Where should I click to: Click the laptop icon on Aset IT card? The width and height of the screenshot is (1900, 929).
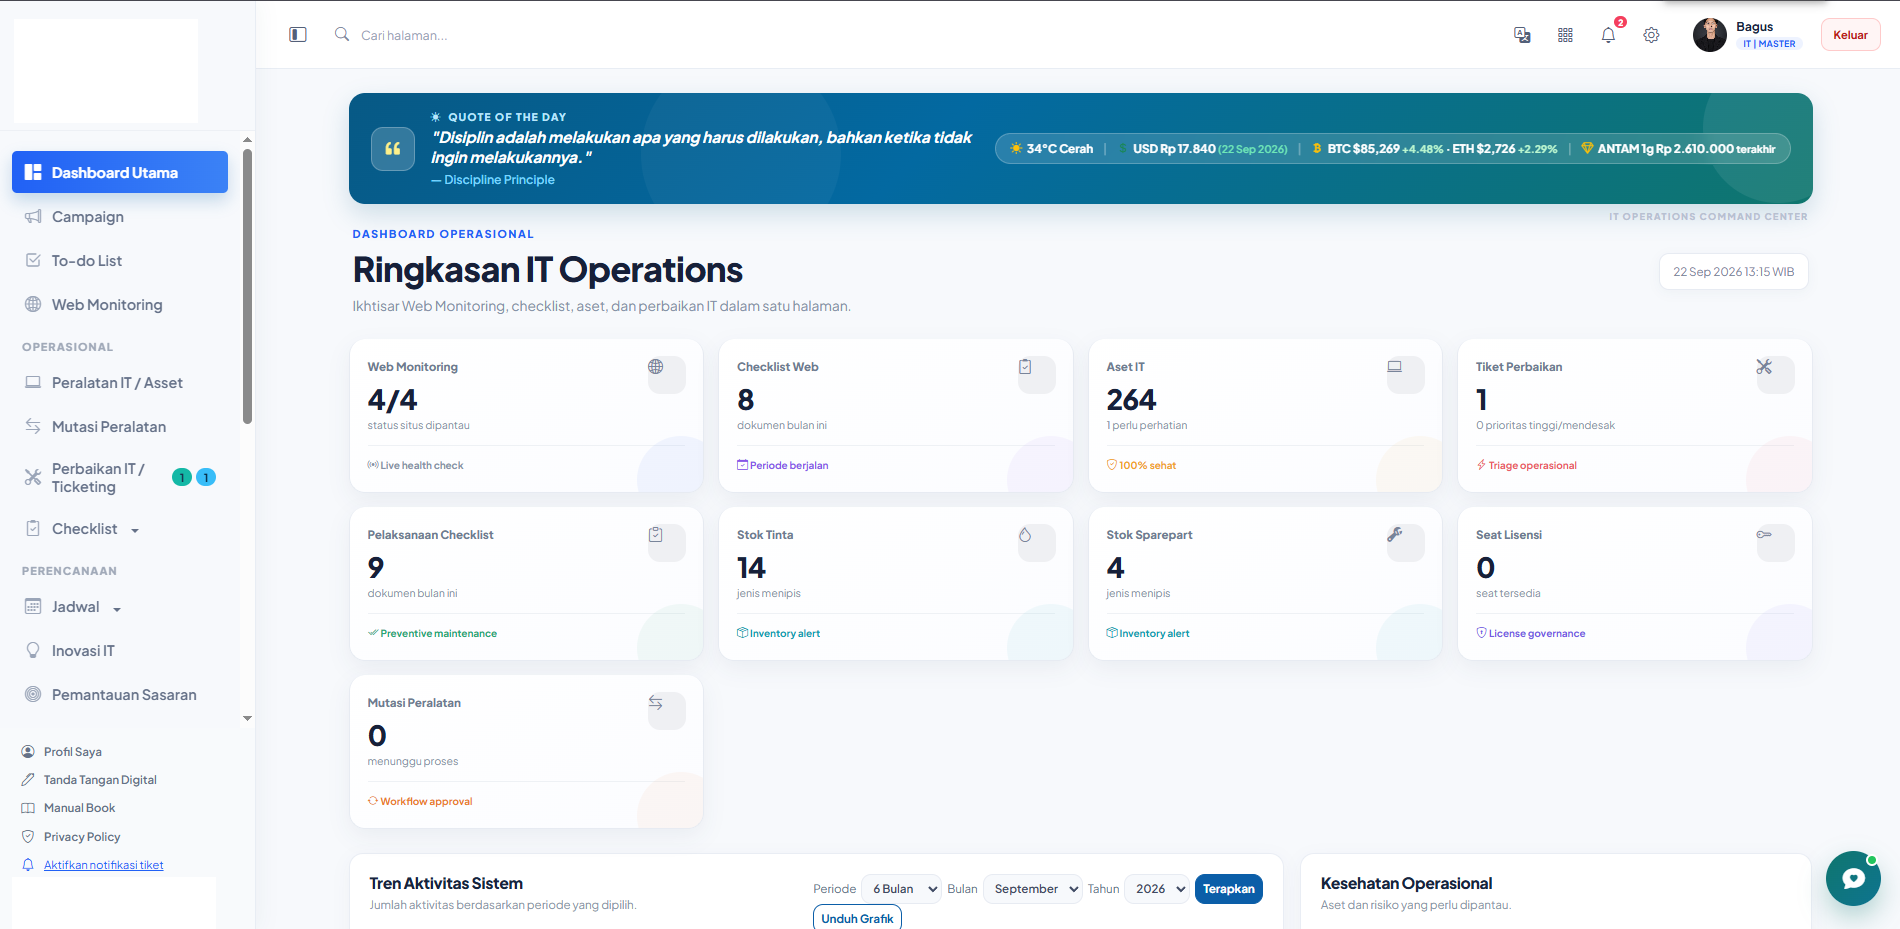point(1394,367)
